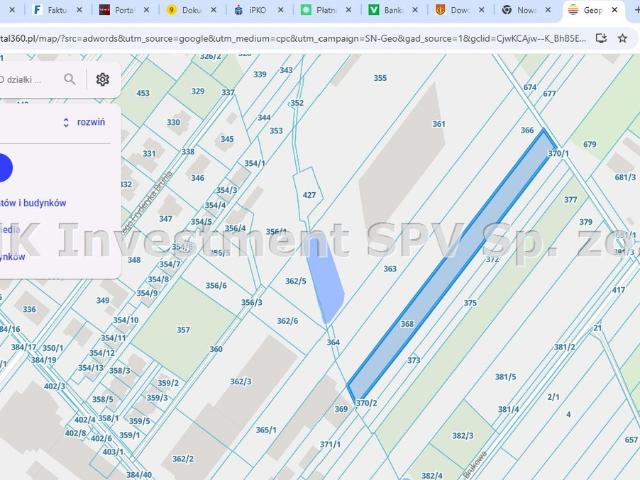The image size is (640, 480).
Task: Click the search magnifier icon
Action: click(69, 79)
